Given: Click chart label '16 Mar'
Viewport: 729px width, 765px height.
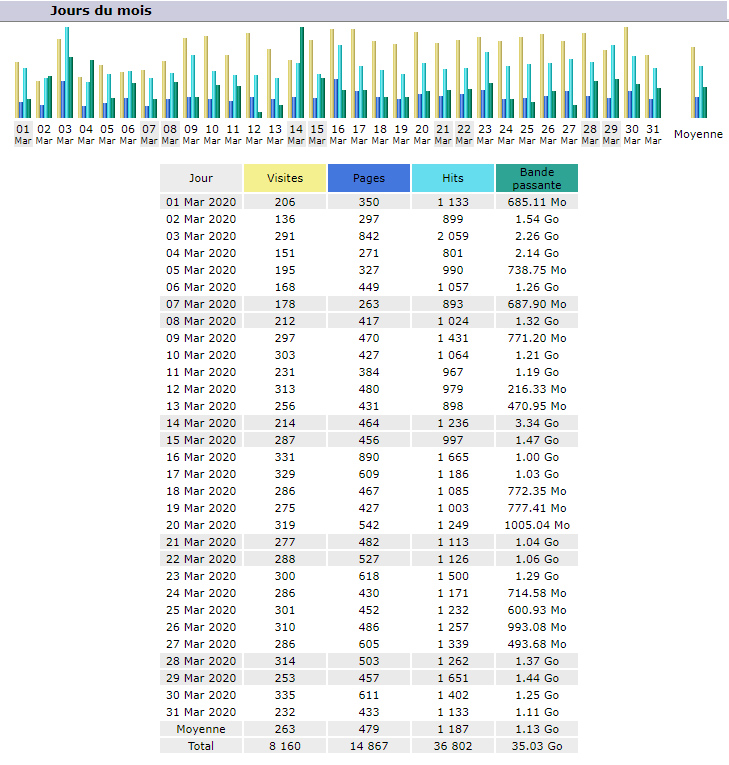Looking at the screenshot, I should (338, 134).
